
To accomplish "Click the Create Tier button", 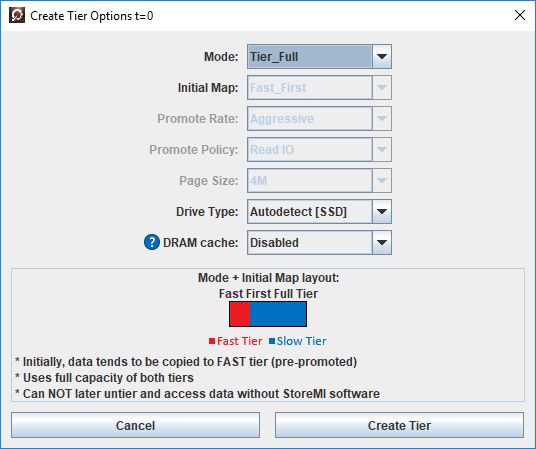I will [399, 425].
